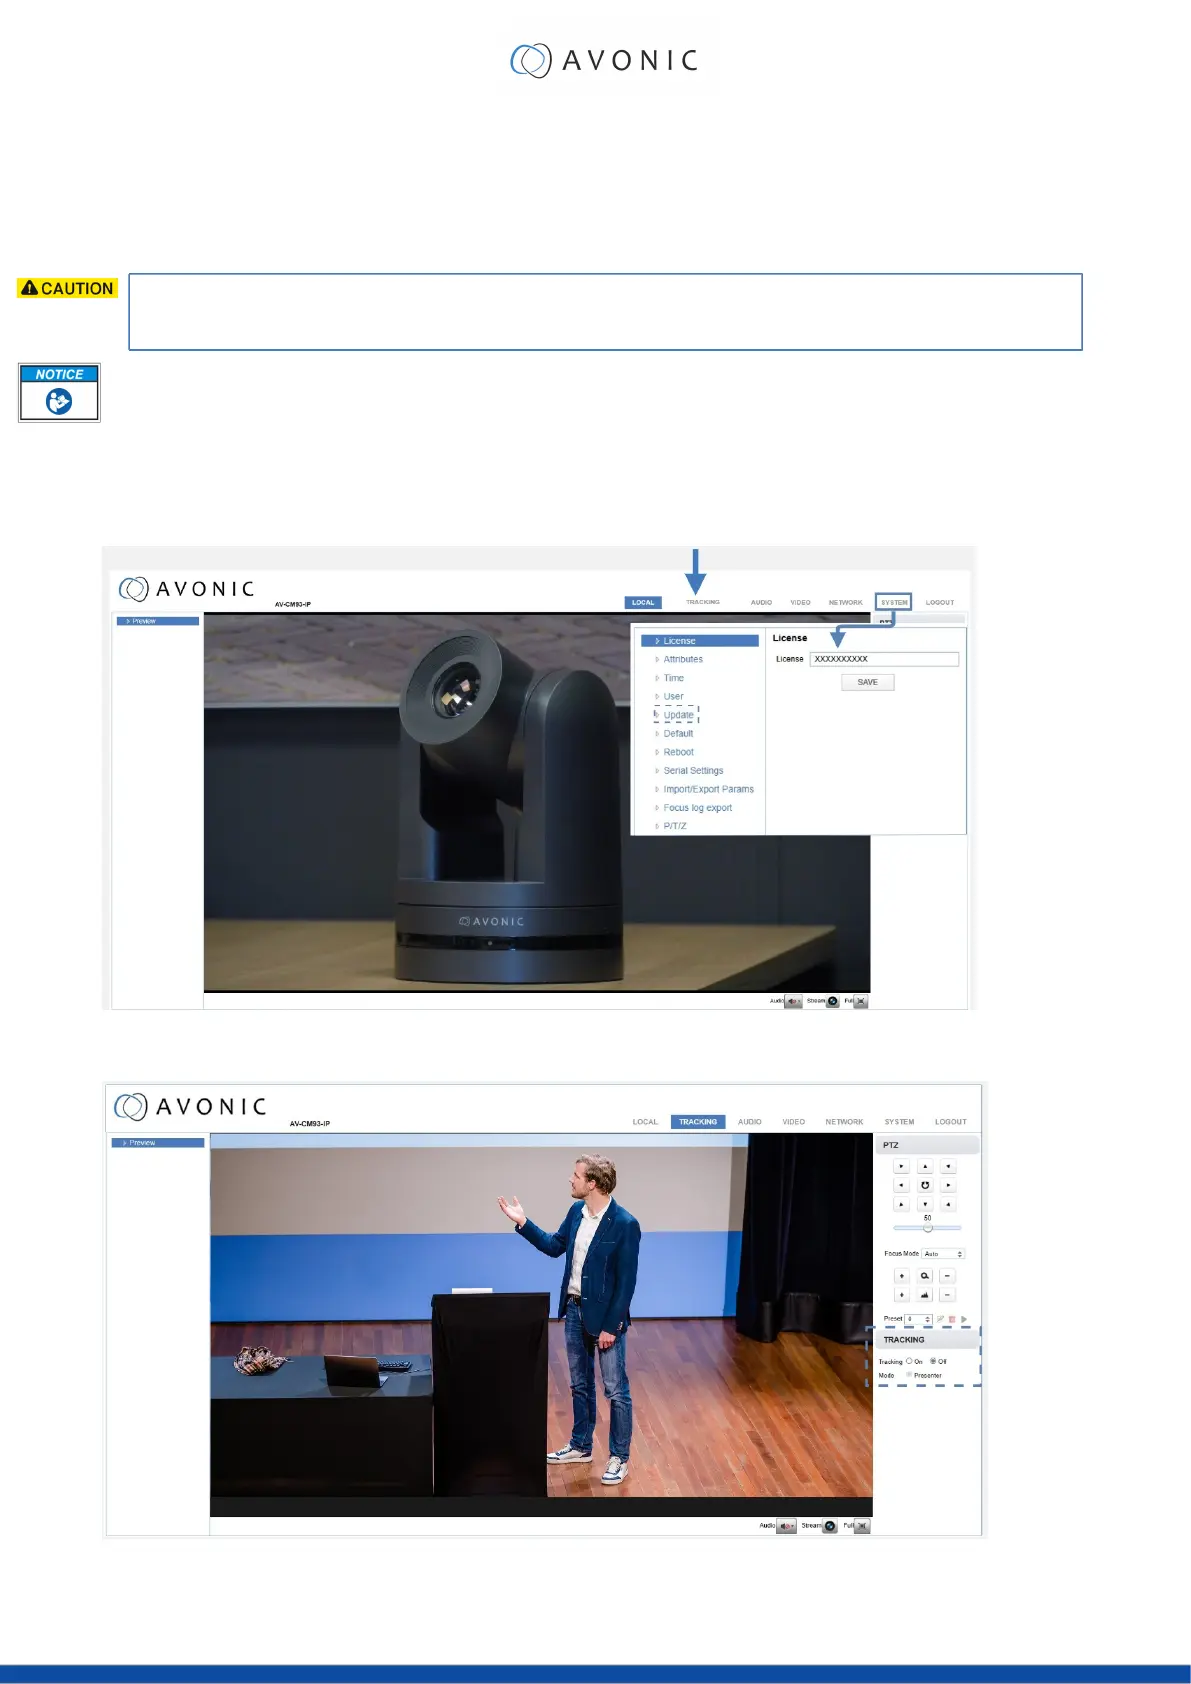Click the zoom magnifier icon

[925, 1276]
